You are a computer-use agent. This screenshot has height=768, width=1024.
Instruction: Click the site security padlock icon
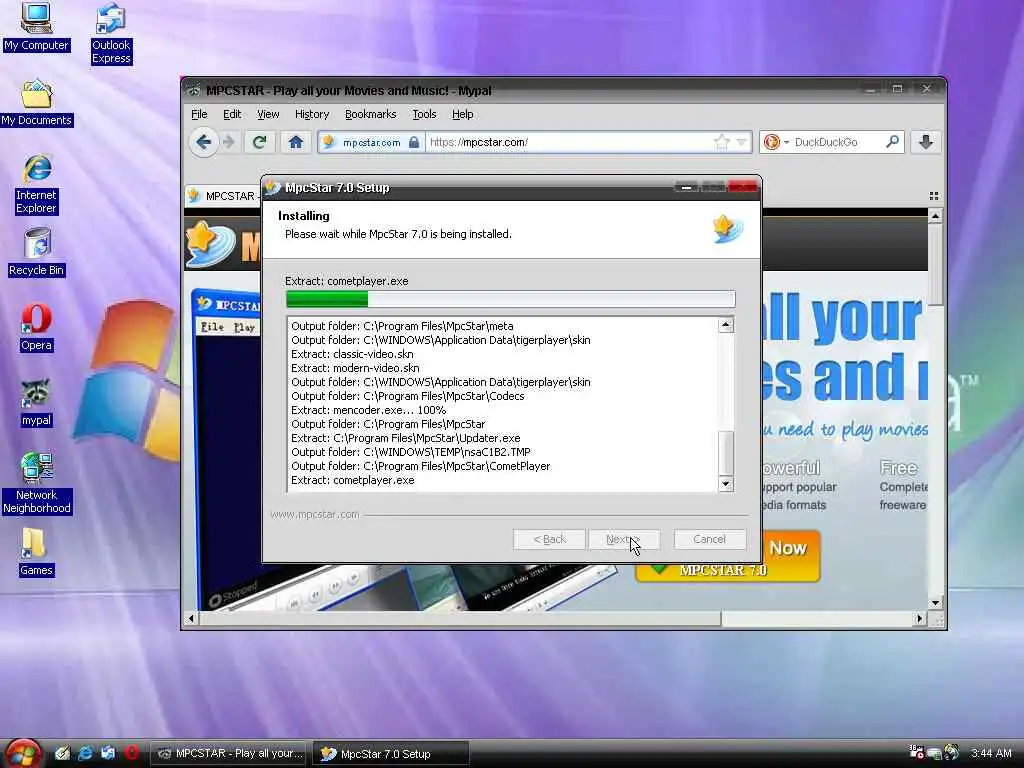click(x=414, y=142)
